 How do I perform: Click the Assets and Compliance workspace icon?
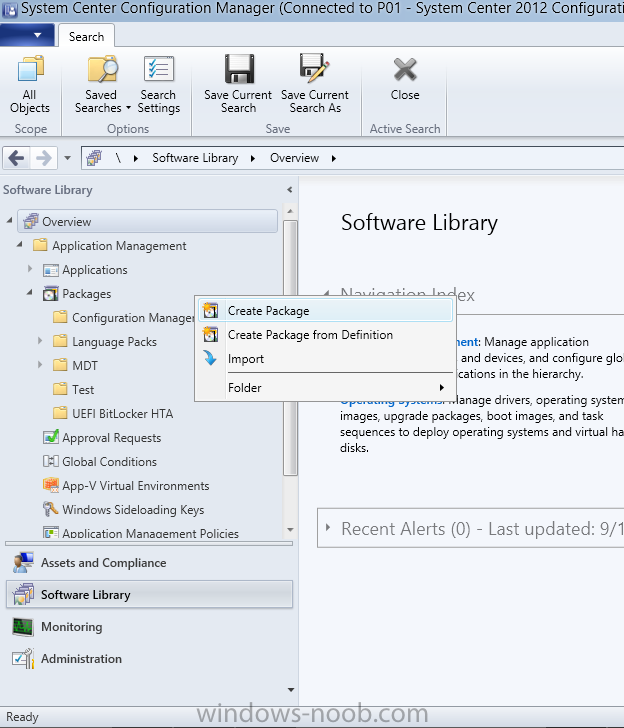(x=23, y=562)
